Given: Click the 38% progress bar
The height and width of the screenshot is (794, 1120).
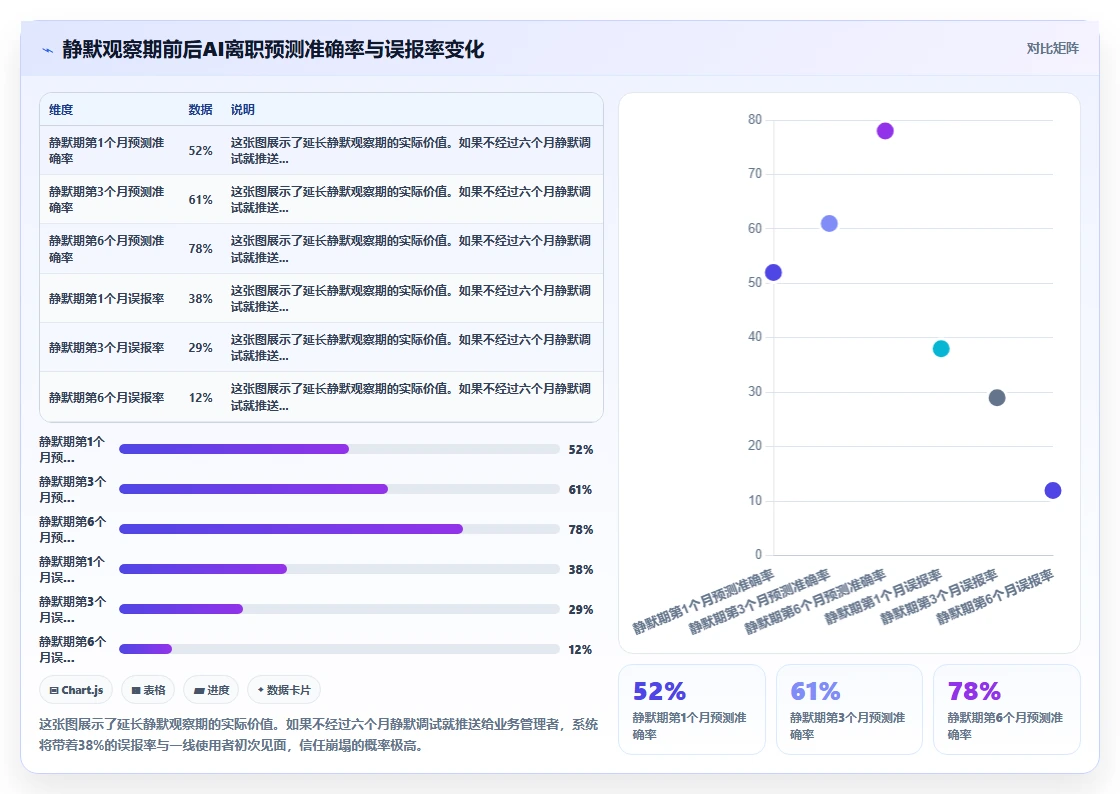Looking at the screenshot, I should point(339,569).
